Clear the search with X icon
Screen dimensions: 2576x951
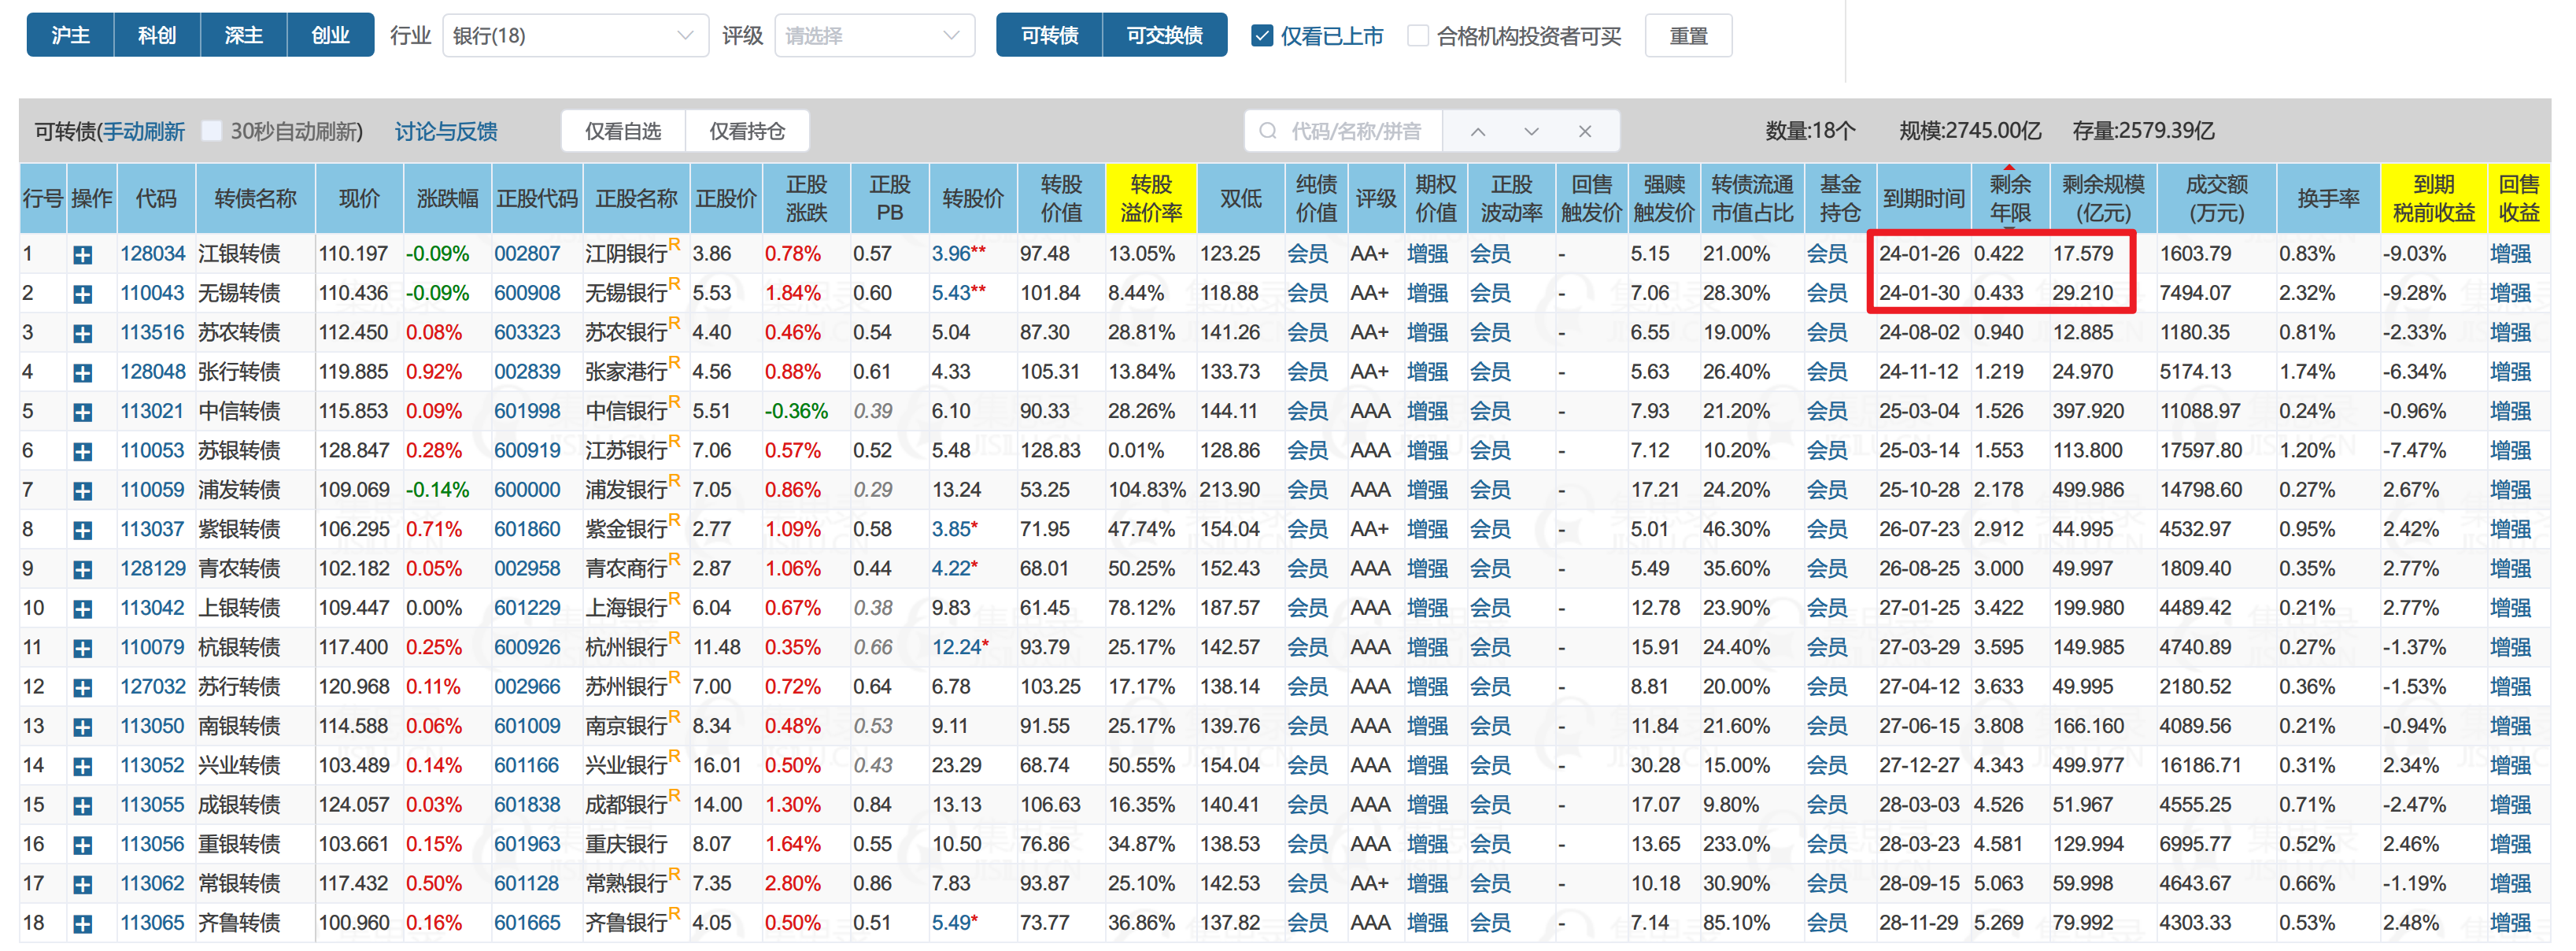click(x=1584, y=132)
